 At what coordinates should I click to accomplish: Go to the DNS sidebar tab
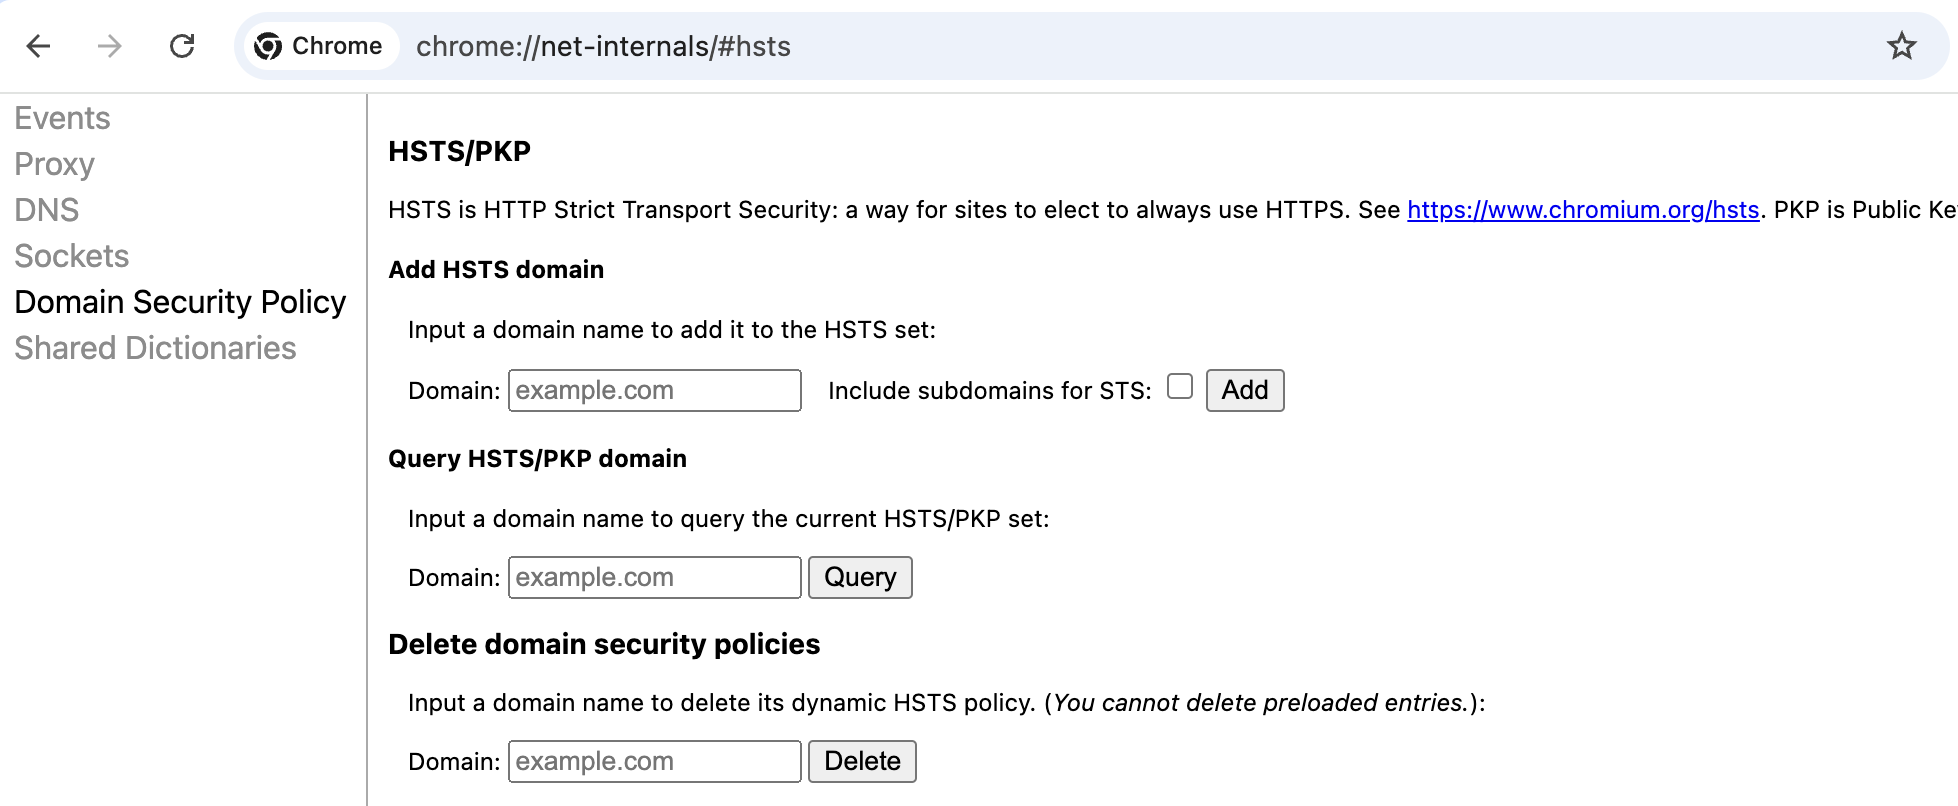coord(47,210)
